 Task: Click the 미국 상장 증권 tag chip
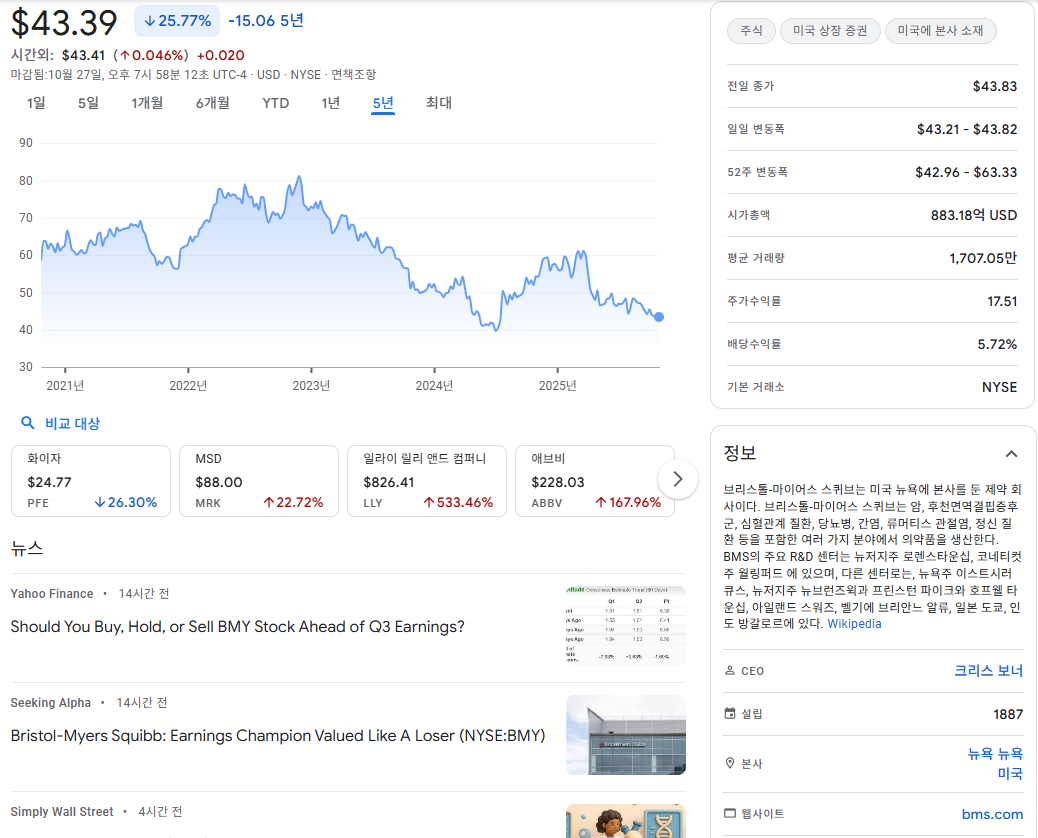[830, 31]
